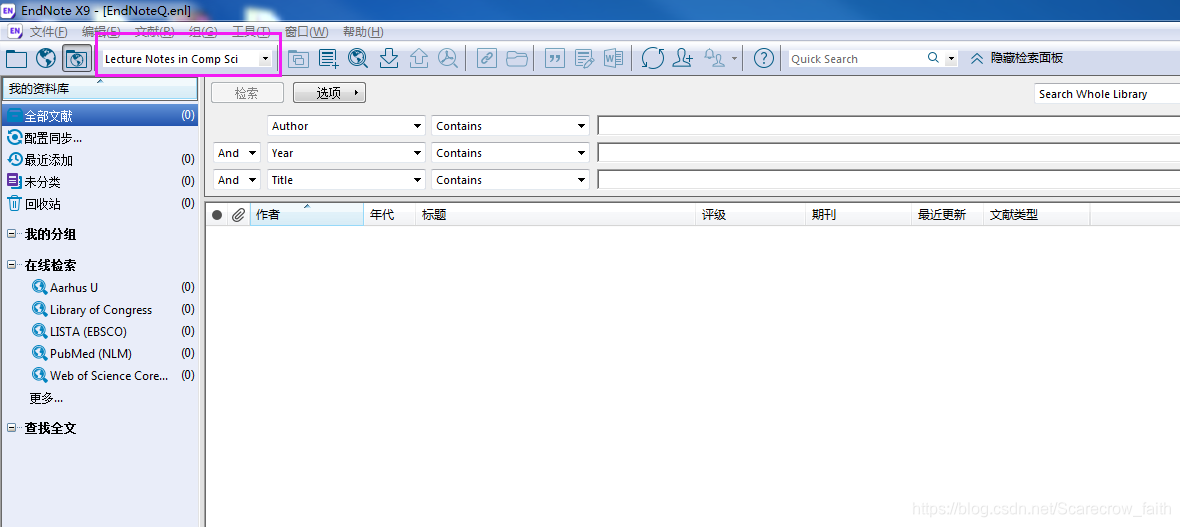Open And operator dropdown for Title row
Screen dimensions: 1180x527
pos(237,180)
